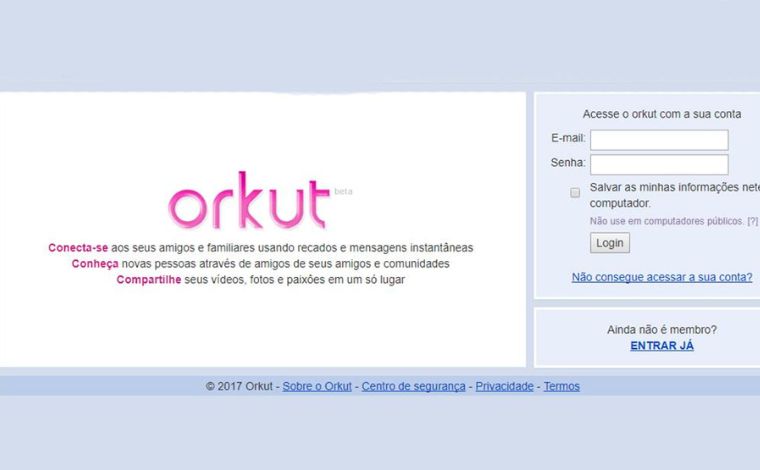Click the 'E-mail:' field label
The height and width of the screenshot is (470, 760).
568,138
